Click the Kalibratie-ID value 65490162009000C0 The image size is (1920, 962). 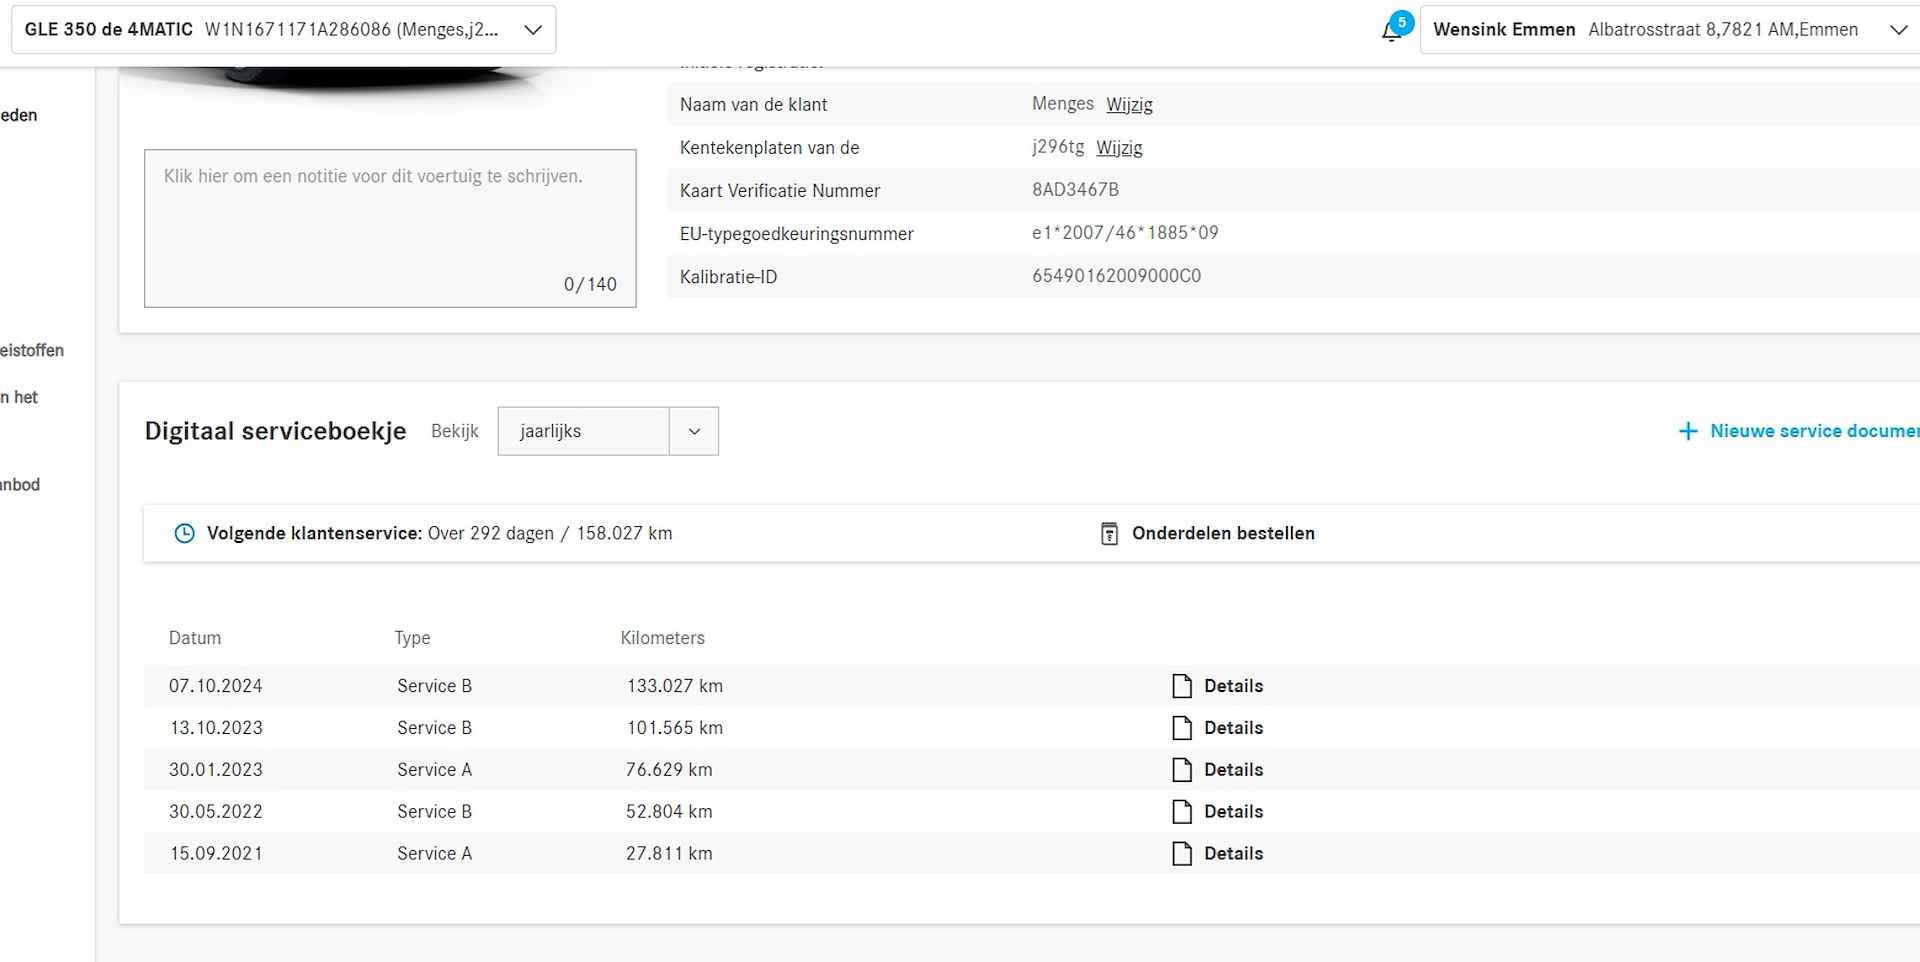click(1116, 276)
